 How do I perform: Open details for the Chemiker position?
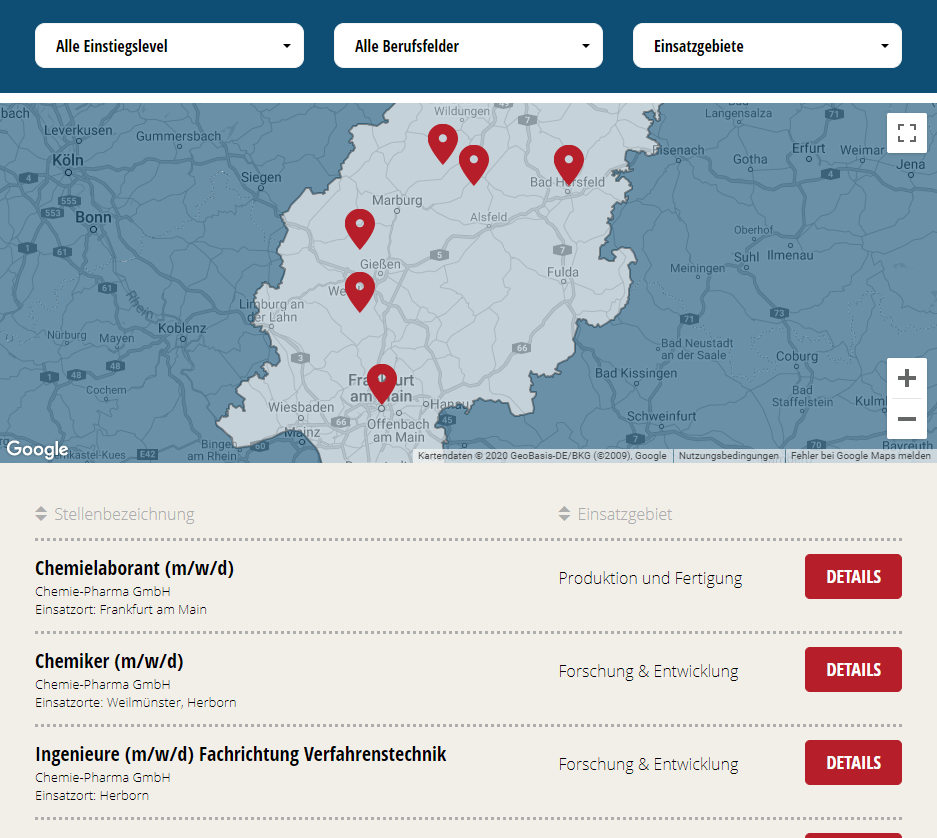coord(853,670)
